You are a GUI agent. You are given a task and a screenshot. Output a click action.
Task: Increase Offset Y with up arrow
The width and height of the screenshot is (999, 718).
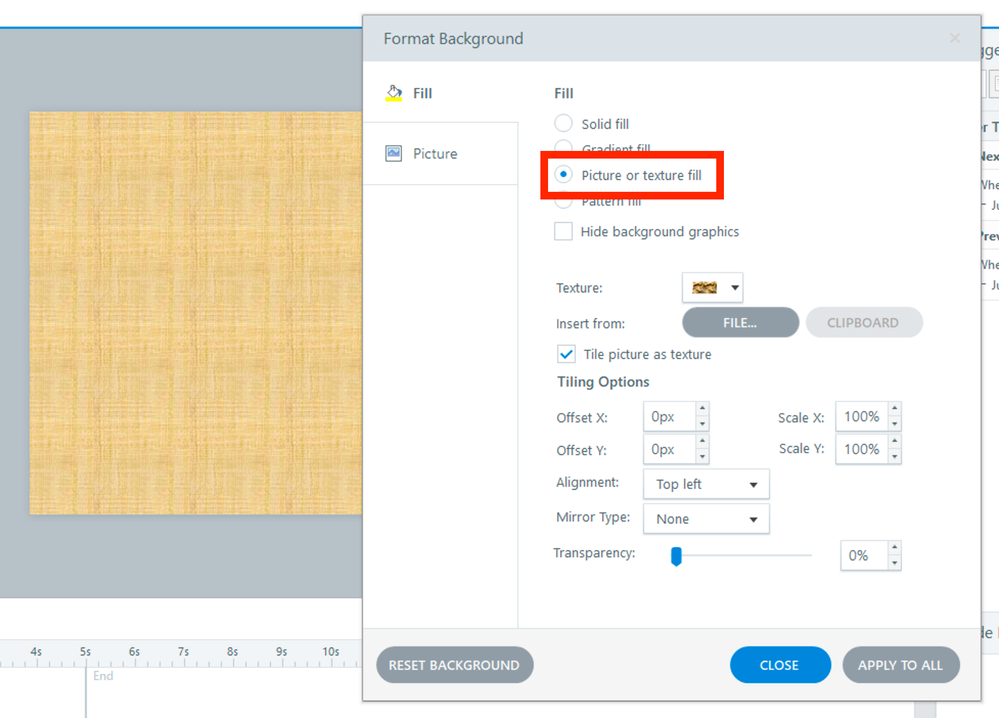pos(702,442)
